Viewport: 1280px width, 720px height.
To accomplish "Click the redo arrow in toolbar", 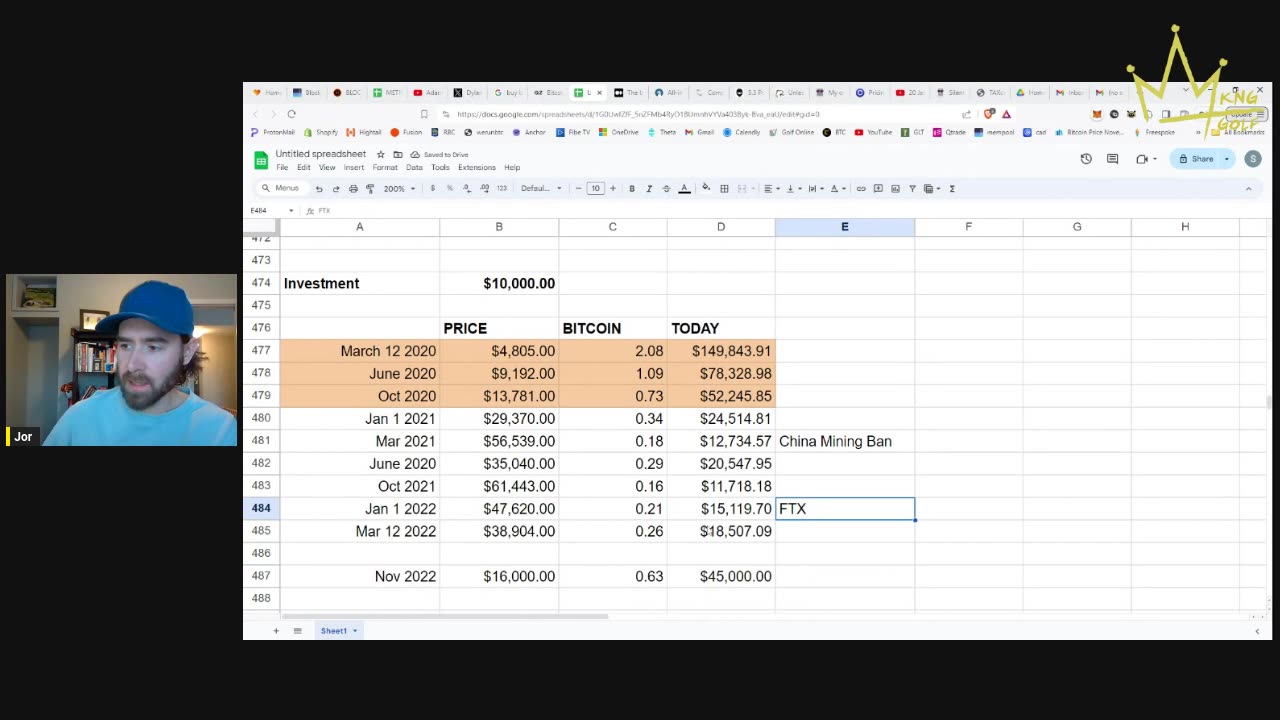I will 336,188.
